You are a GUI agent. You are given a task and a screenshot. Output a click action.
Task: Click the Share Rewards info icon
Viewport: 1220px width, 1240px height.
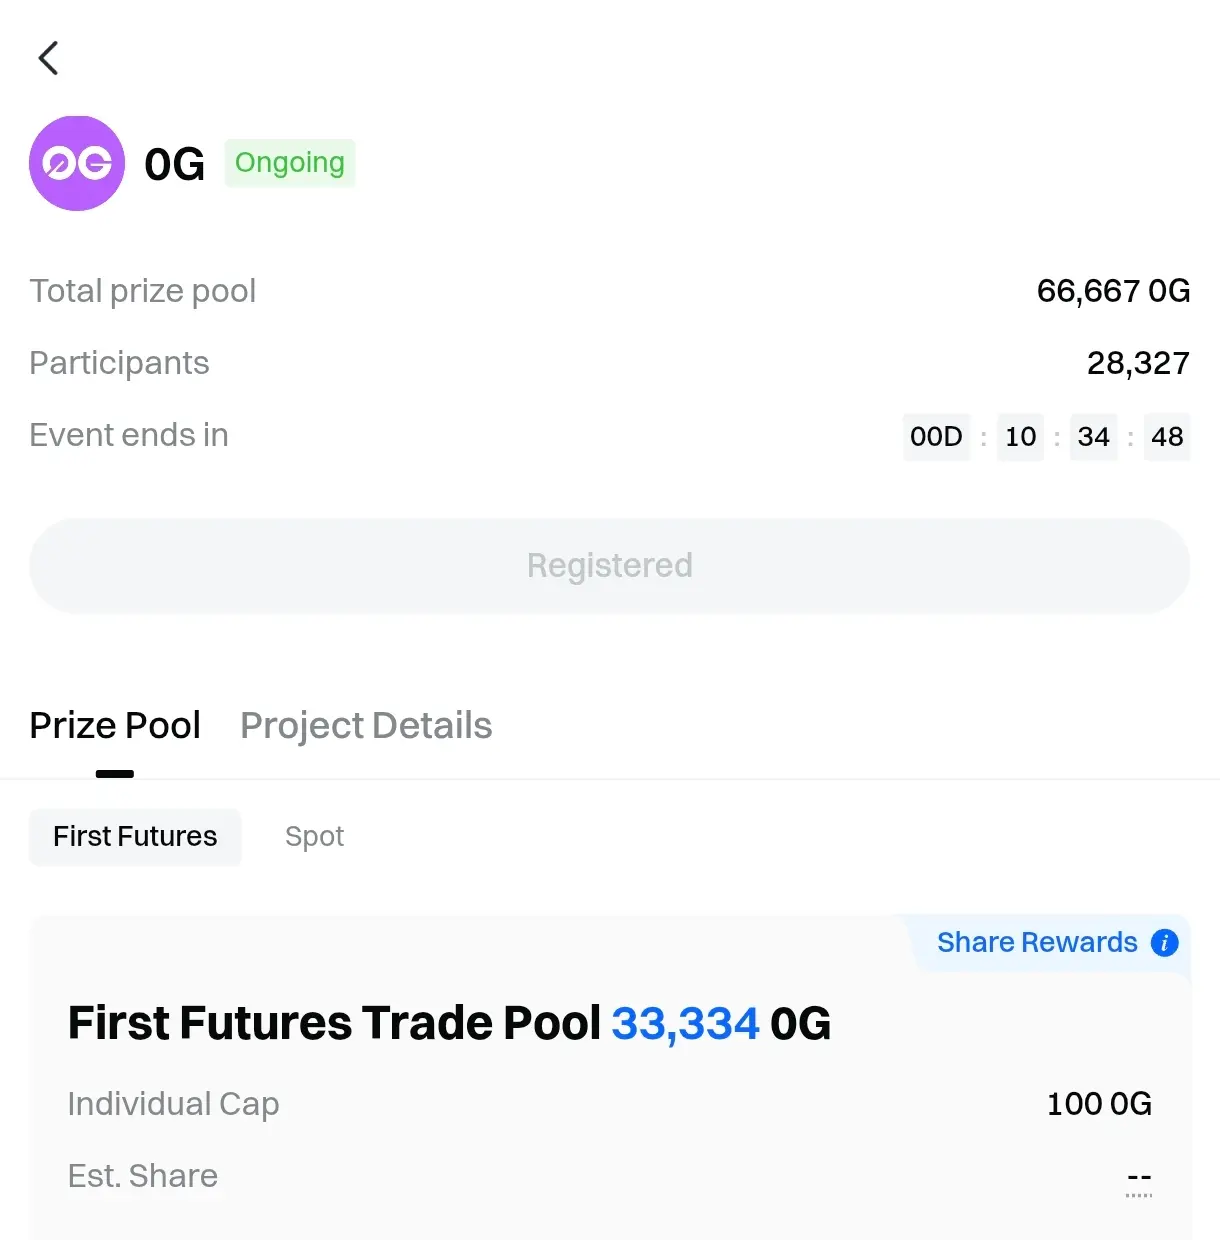(x=1164, y=942)
